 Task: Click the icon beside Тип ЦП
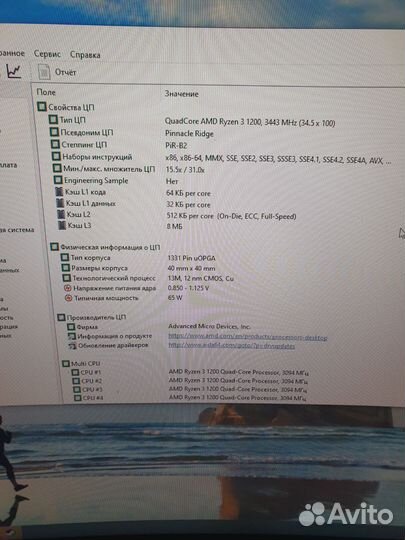pos(53,120)
